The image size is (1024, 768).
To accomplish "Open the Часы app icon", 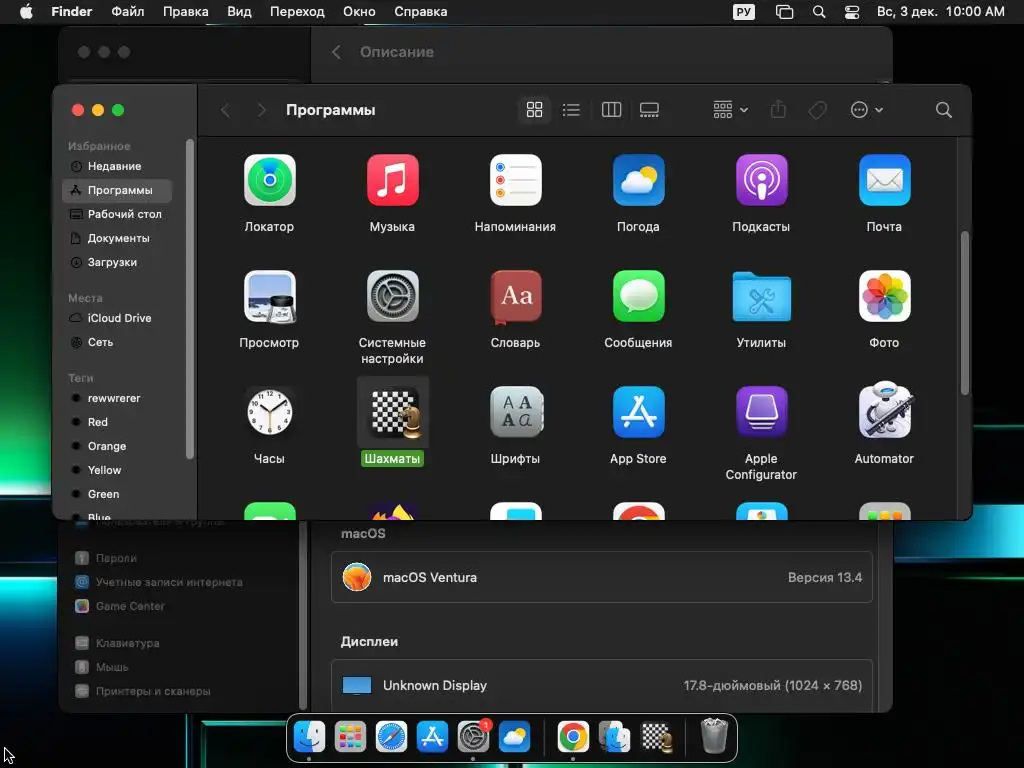I will click(x=269, y=412).
